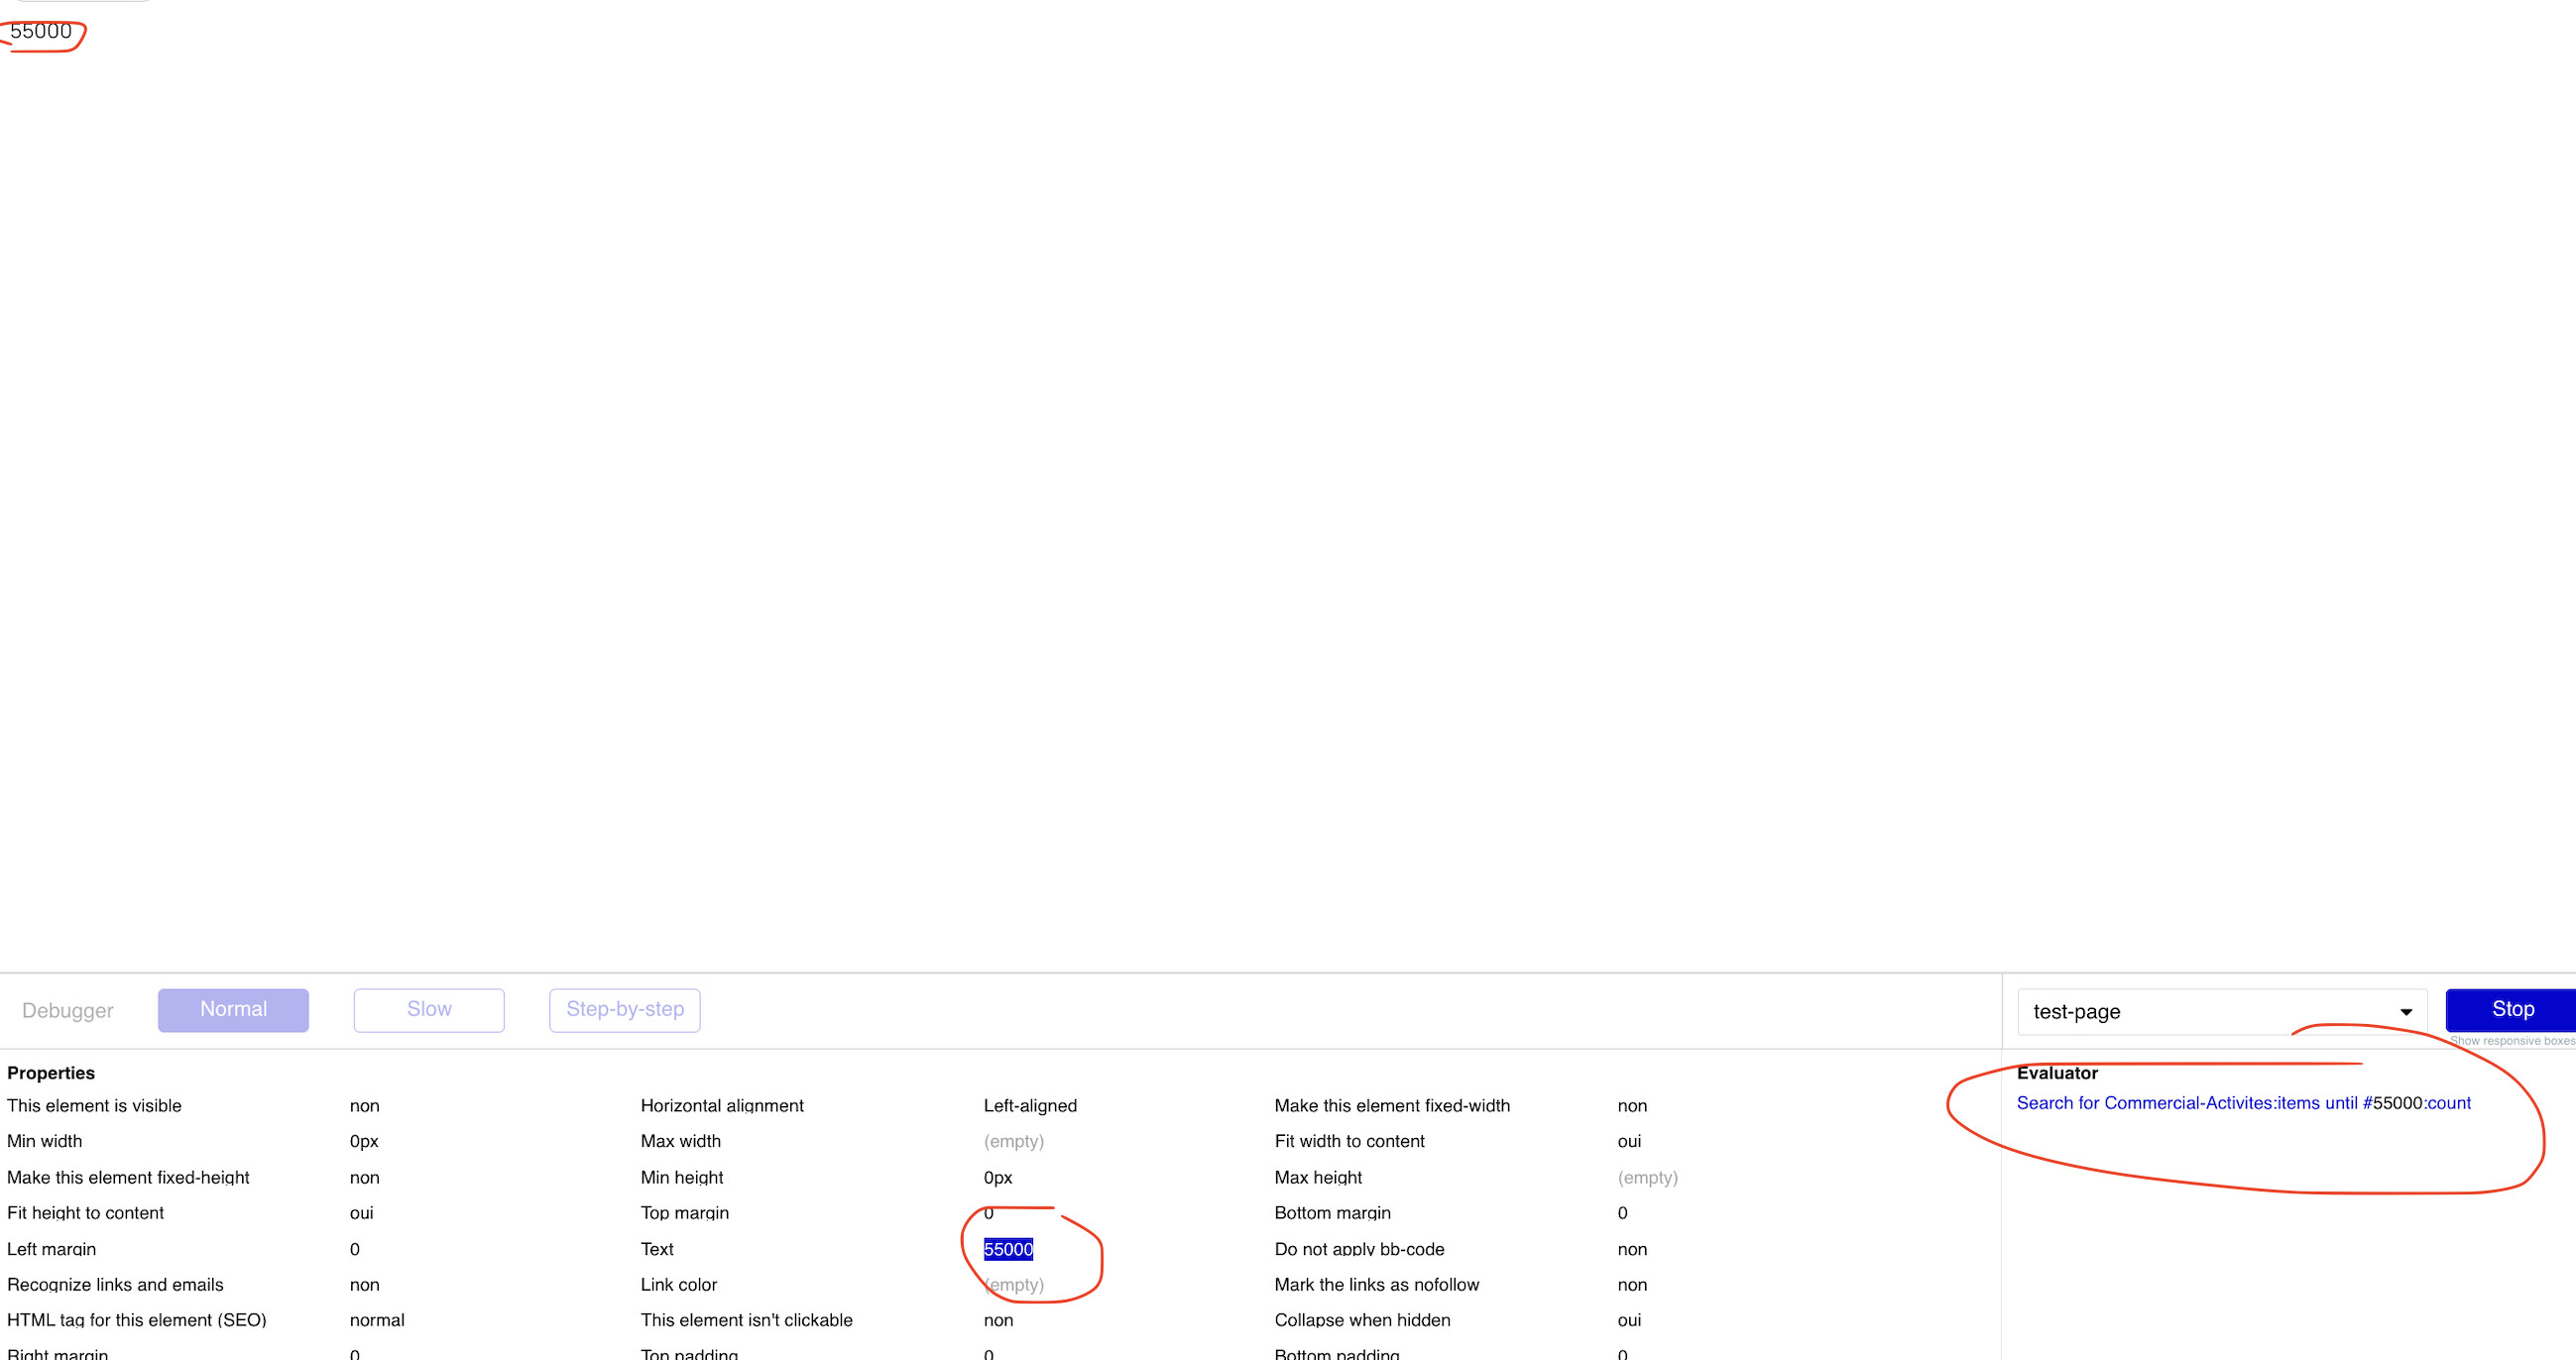Switch debugger to Normal speed mode
The width and height of the screenshot is (2576, 1360).
point(233,1010)
